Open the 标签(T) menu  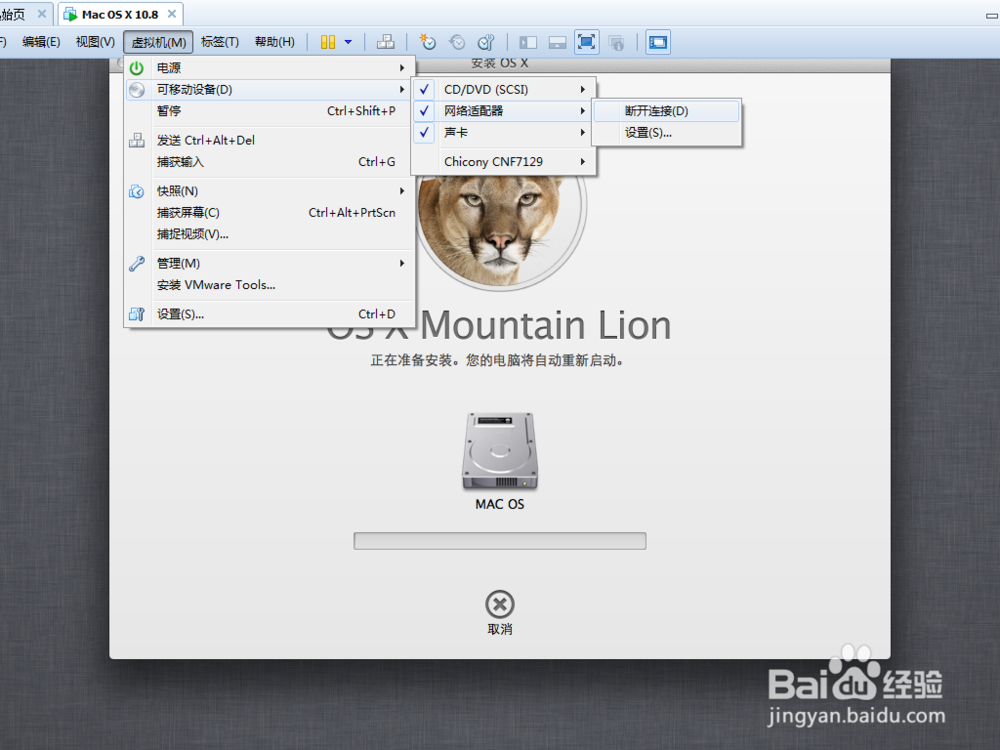[x=219, y=42]
